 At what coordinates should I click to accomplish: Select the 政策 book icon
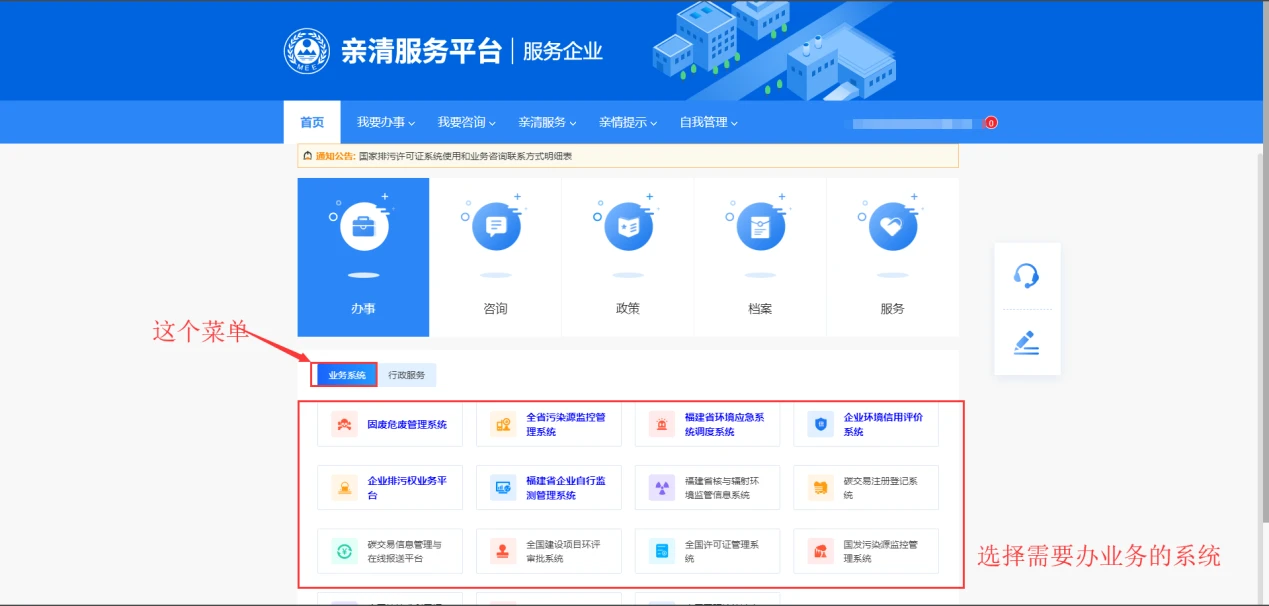[x=628, y=229]
